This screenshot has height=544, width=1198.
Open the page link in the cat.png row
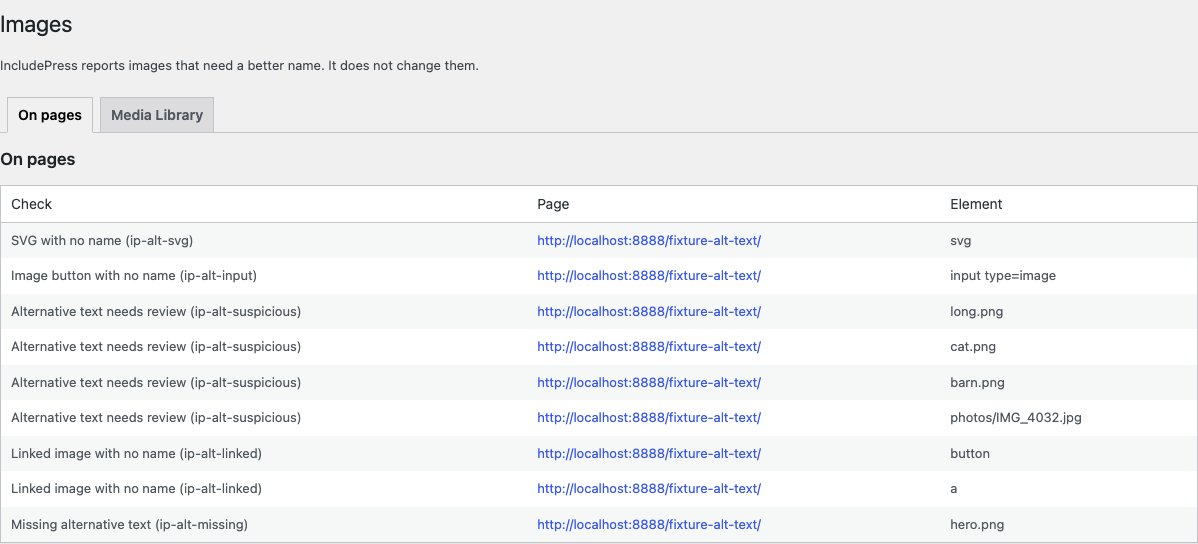(x=649, y=347)
